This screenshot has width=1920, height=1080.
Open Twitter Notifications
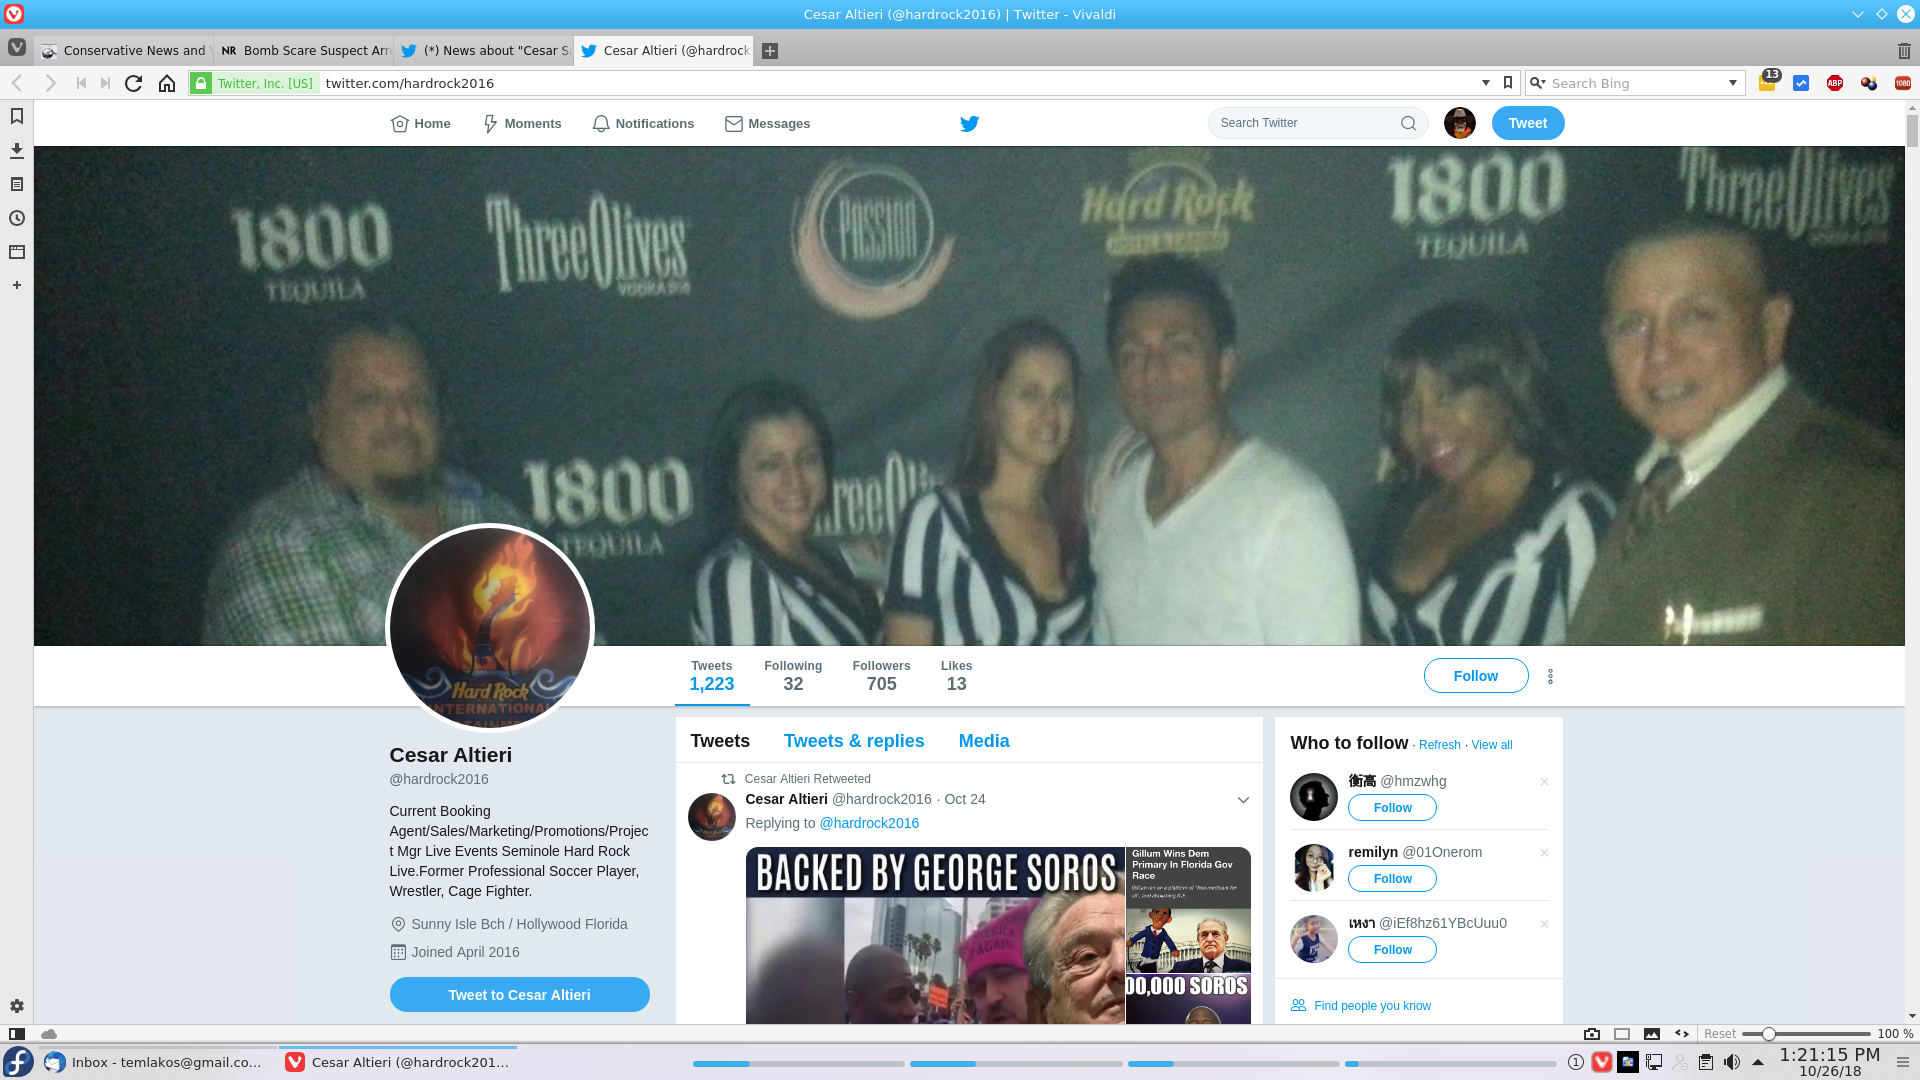(x=643, y=124)
